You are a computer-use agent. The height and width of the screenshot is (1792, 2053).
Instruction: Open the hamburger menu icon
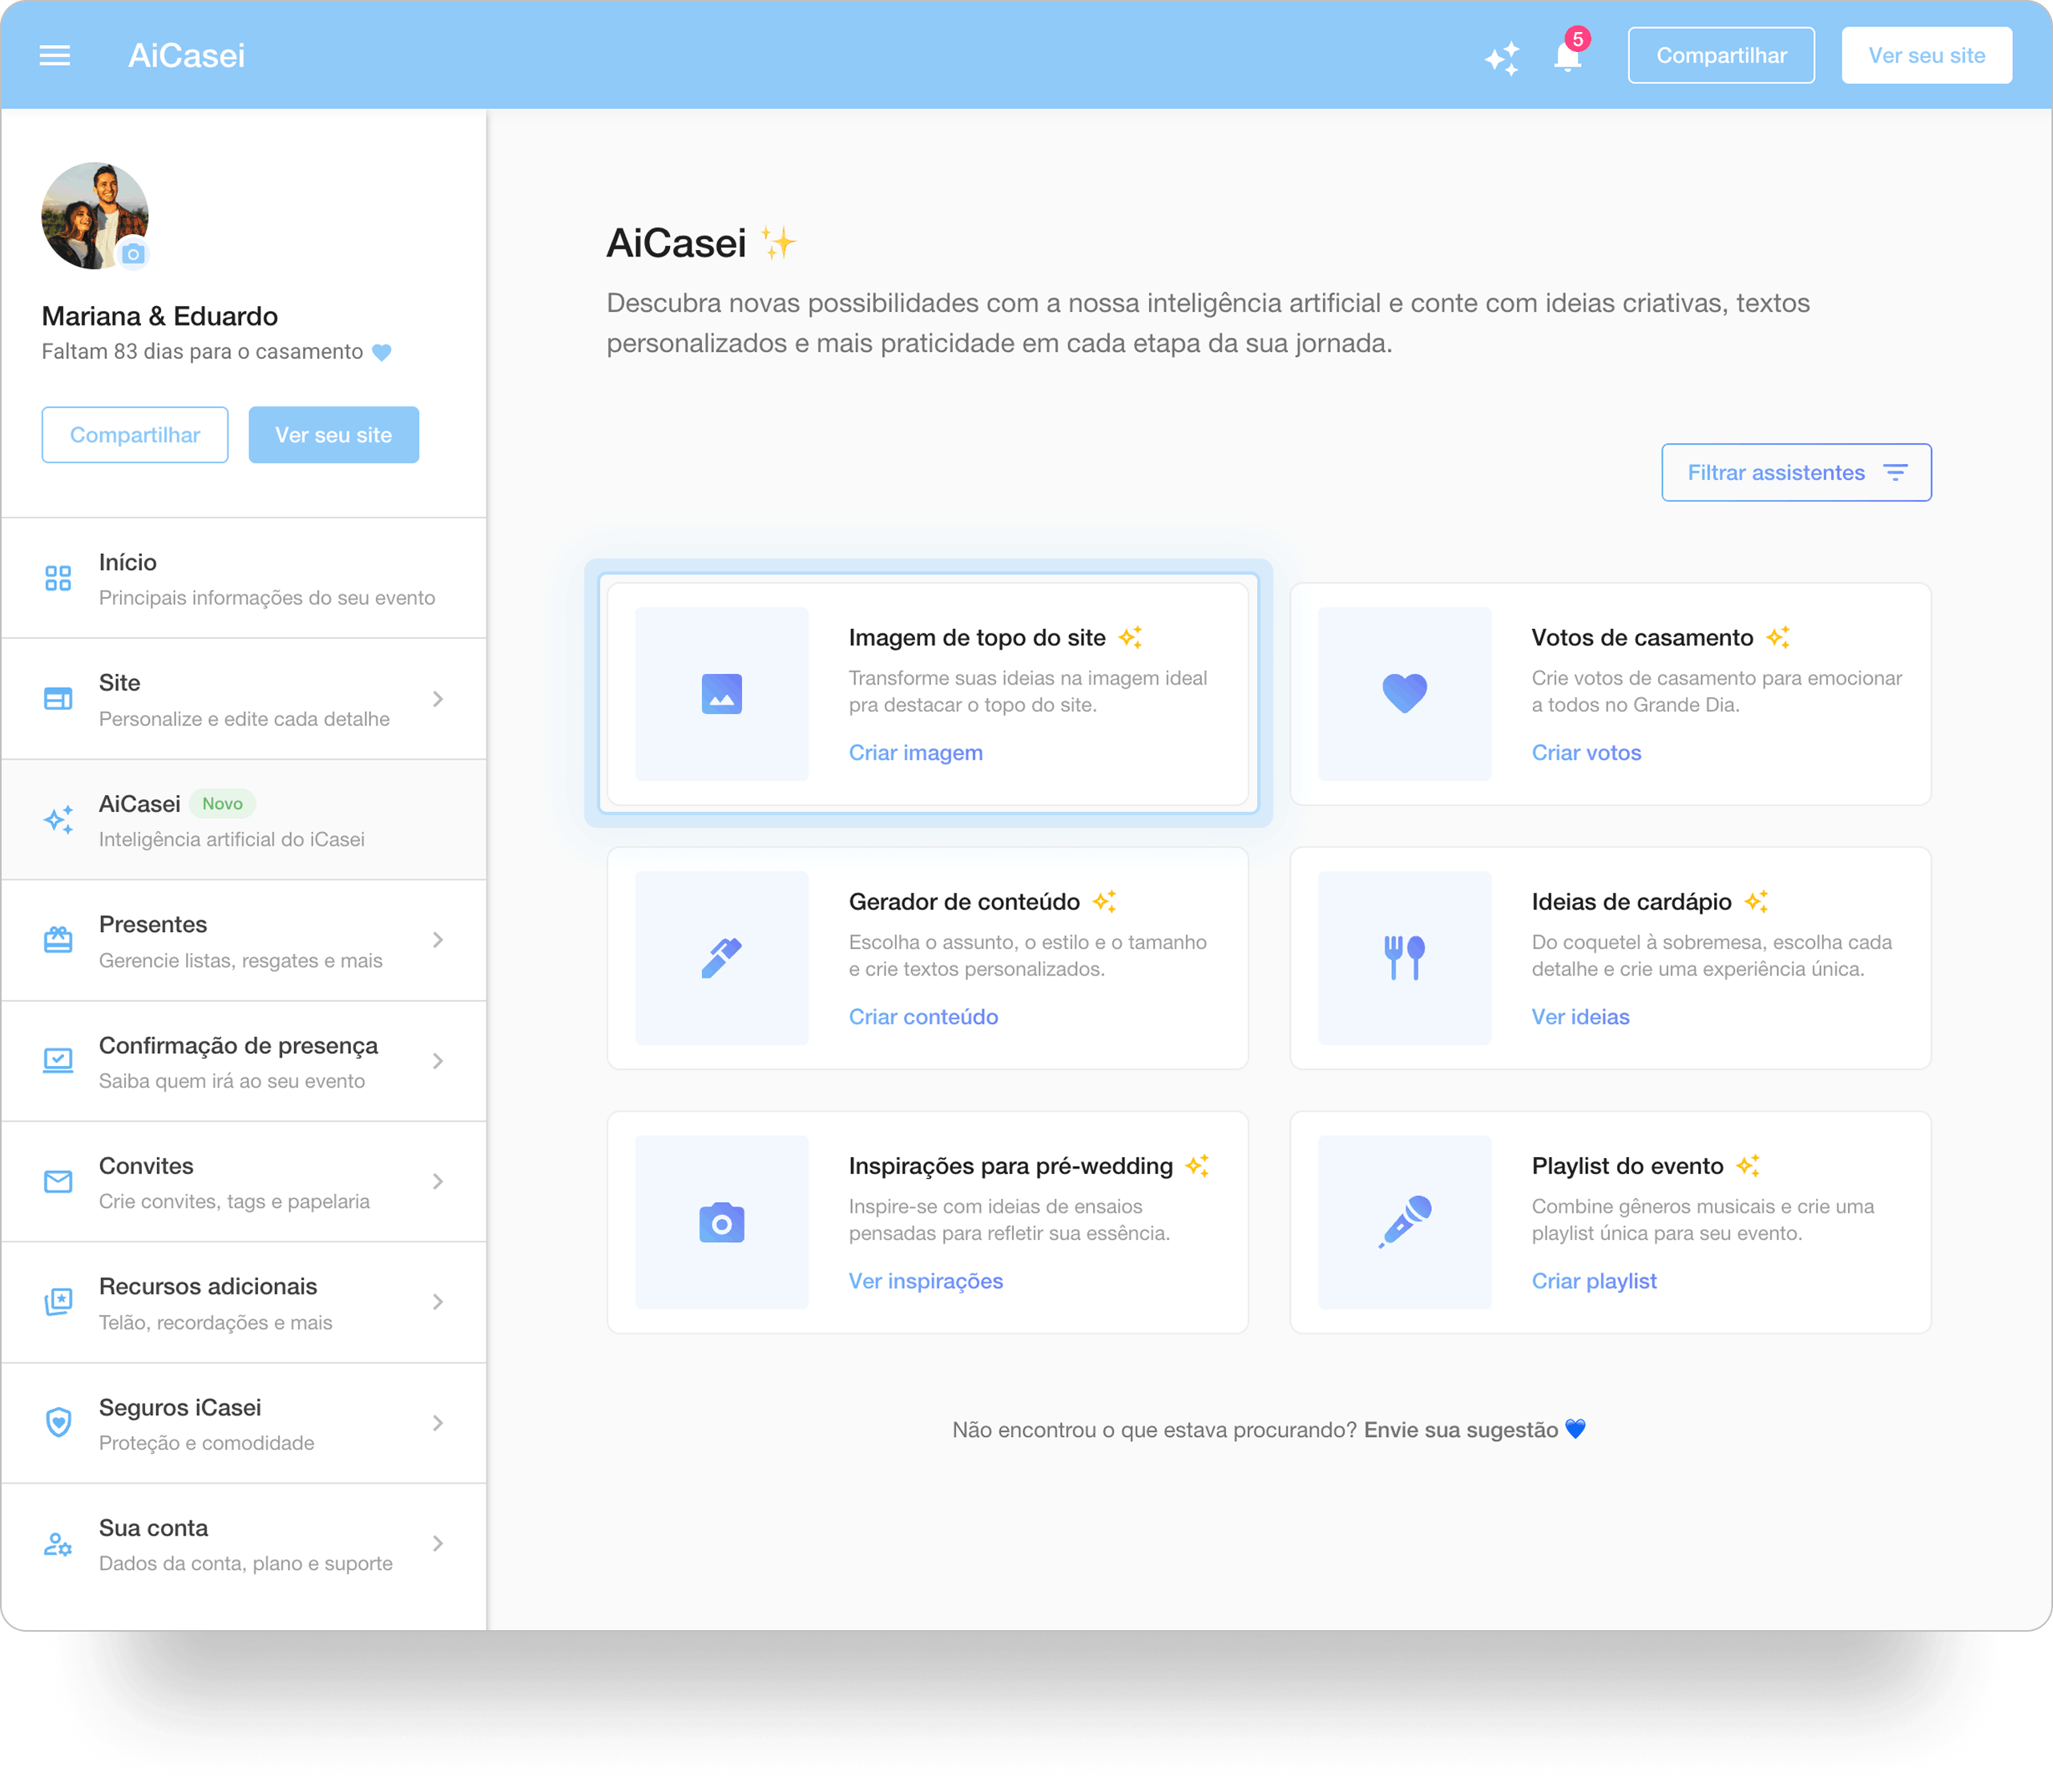pyautogui.click(x=55, y=56)
